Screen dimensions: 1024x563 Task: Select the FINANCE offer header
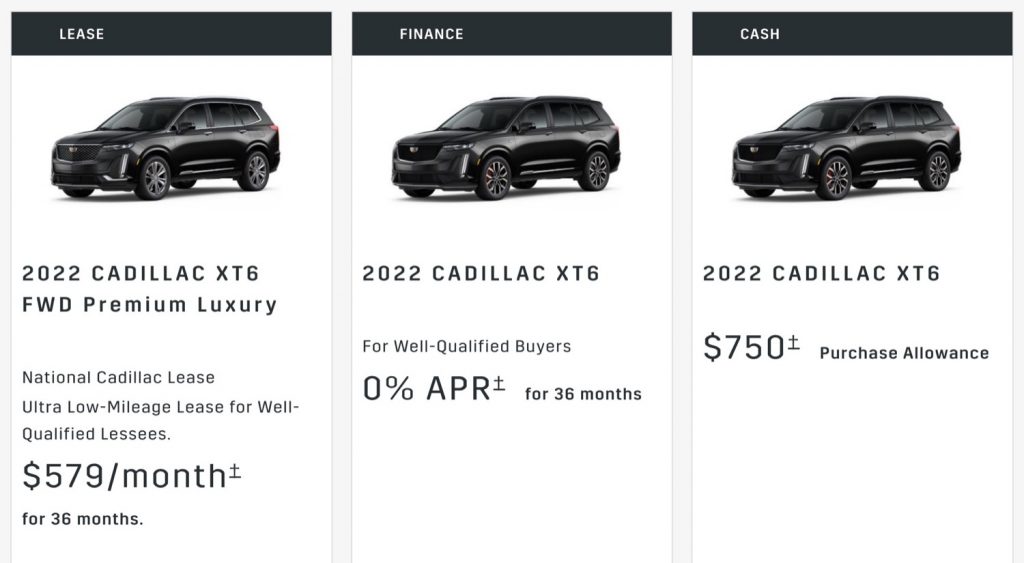(511, 33)
